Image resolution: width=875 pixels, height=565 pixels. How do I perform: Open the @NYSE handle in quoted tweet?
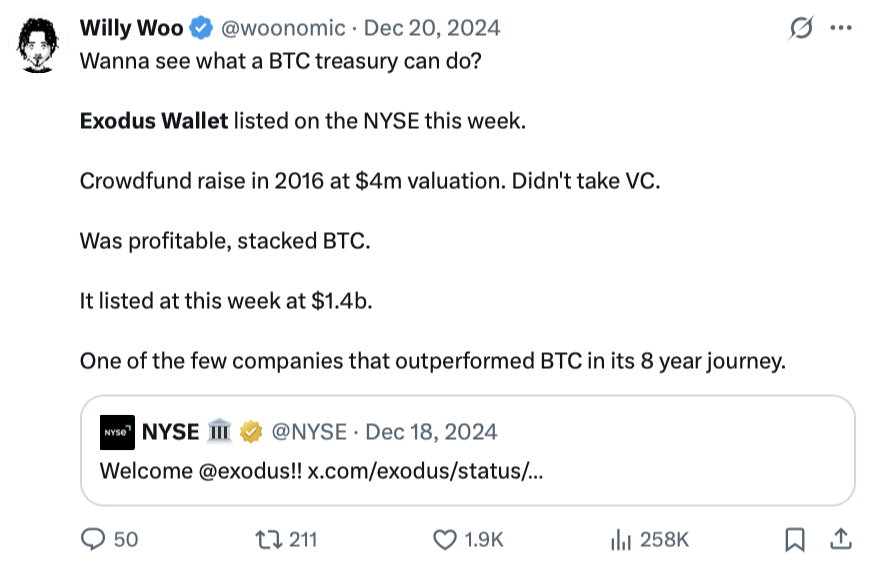[309, 433]
